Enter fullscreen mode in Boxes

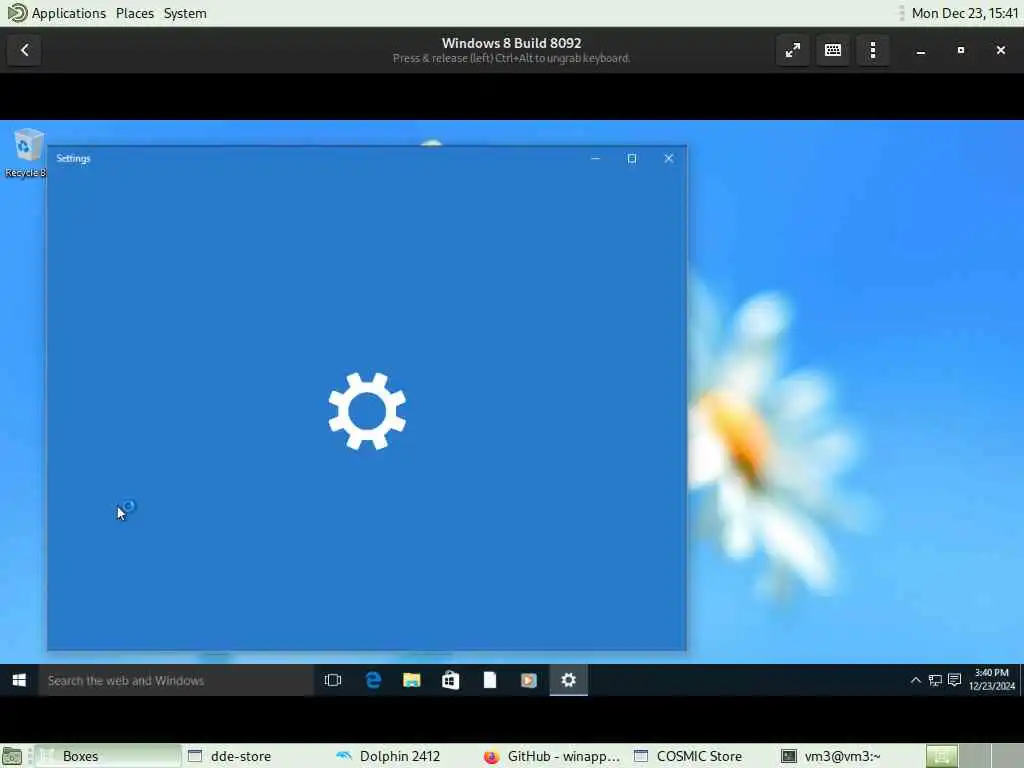coord(793,50)
